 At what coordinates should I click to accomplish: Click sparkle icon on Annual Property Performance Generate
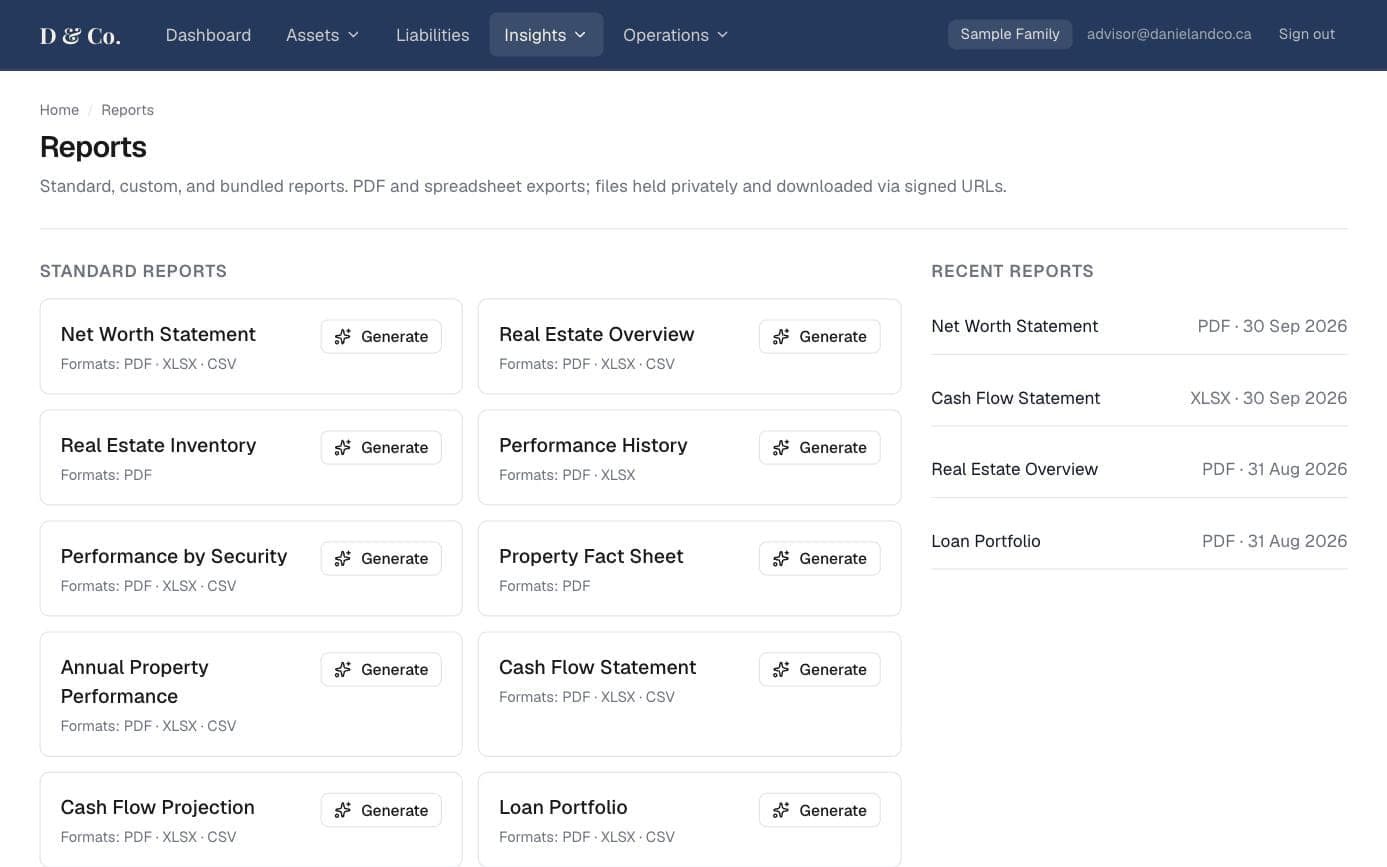(343, 670)
